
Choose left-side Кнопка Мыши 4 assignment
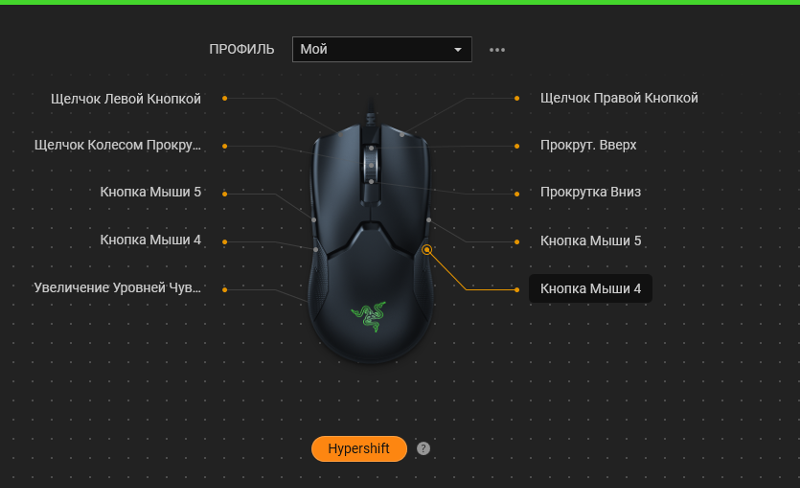point(151,240)
